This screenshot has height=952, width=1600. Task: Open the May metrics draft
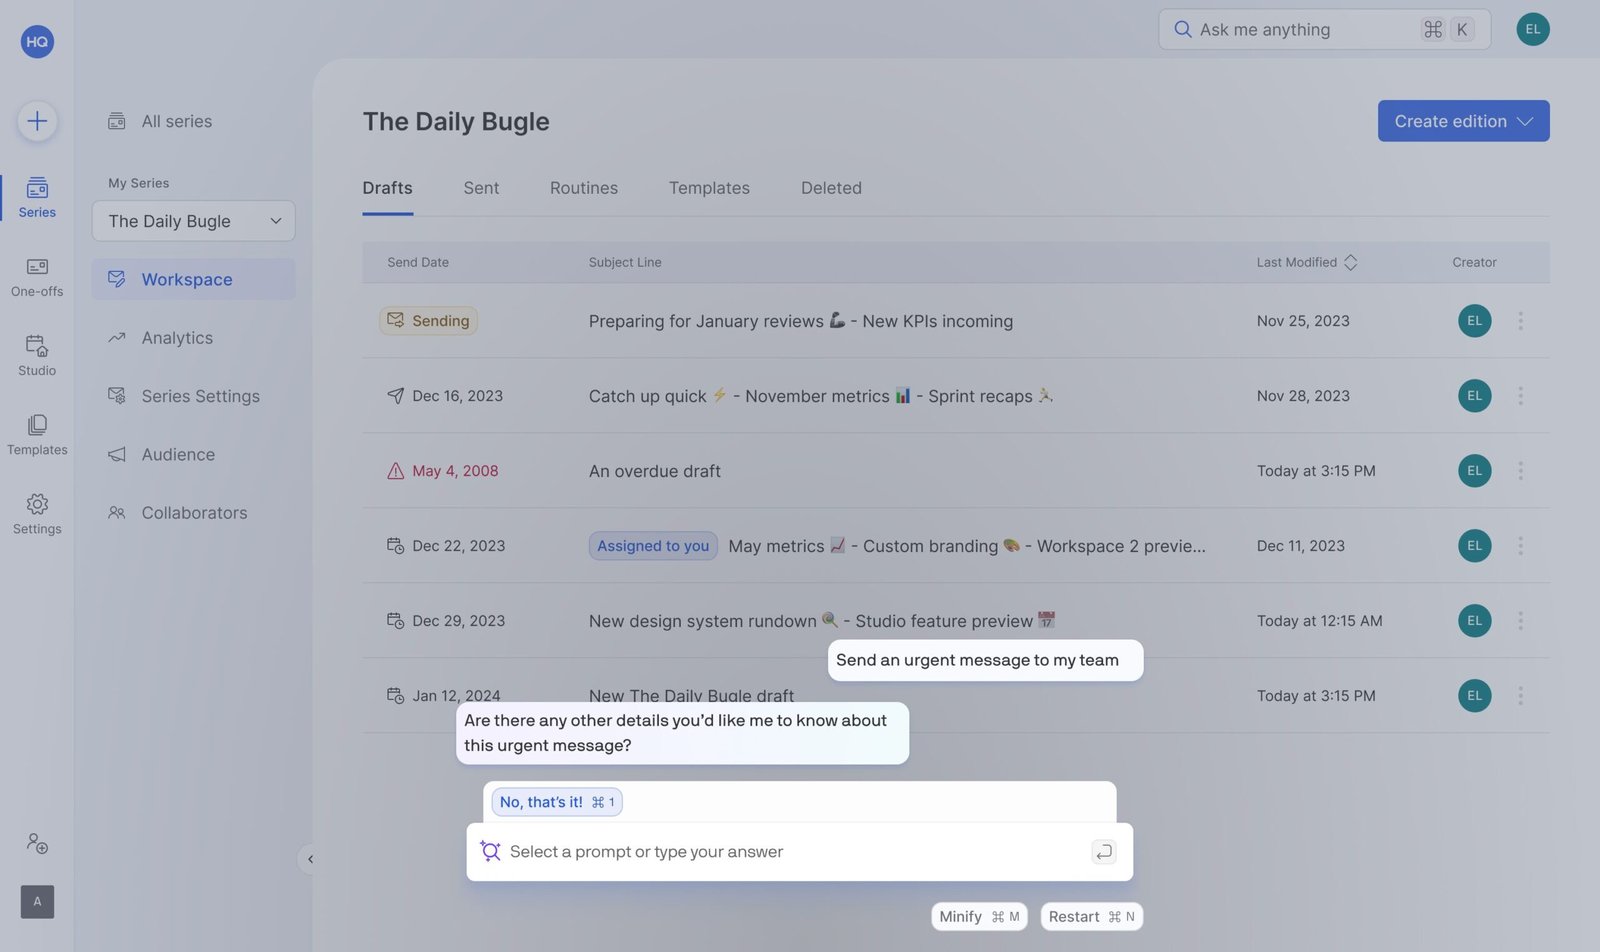[966, 546]
